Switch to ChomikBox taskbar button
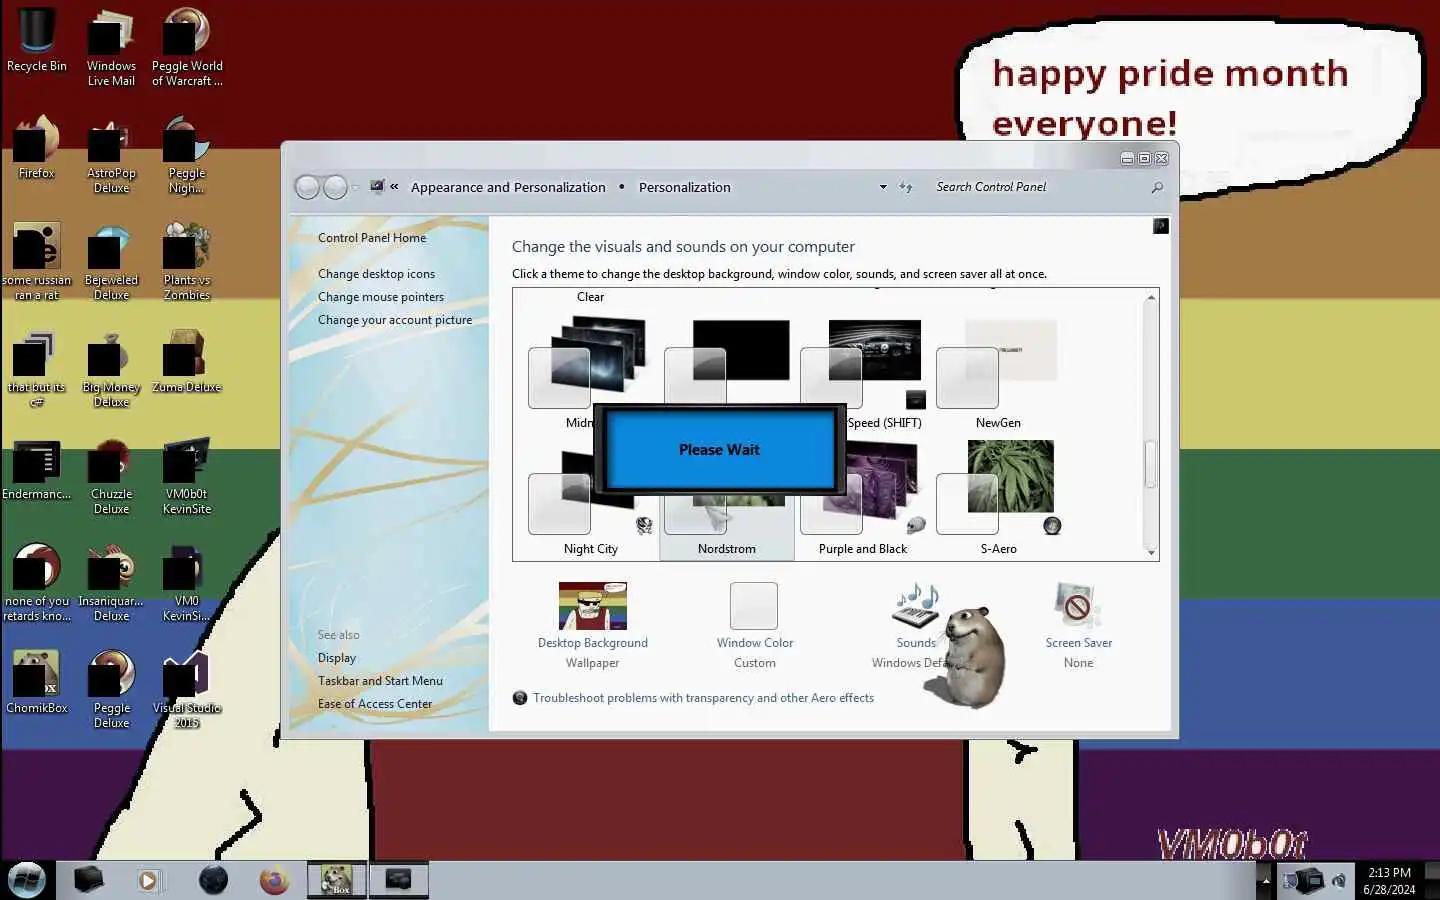 [336, 880]
